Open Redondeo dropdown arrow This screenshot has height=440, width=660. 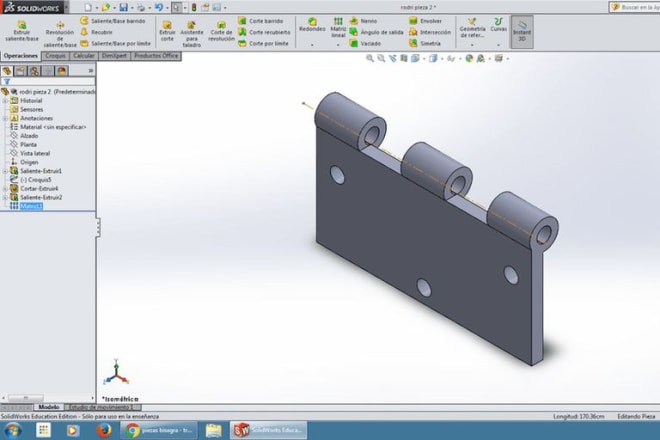point(312,45)
